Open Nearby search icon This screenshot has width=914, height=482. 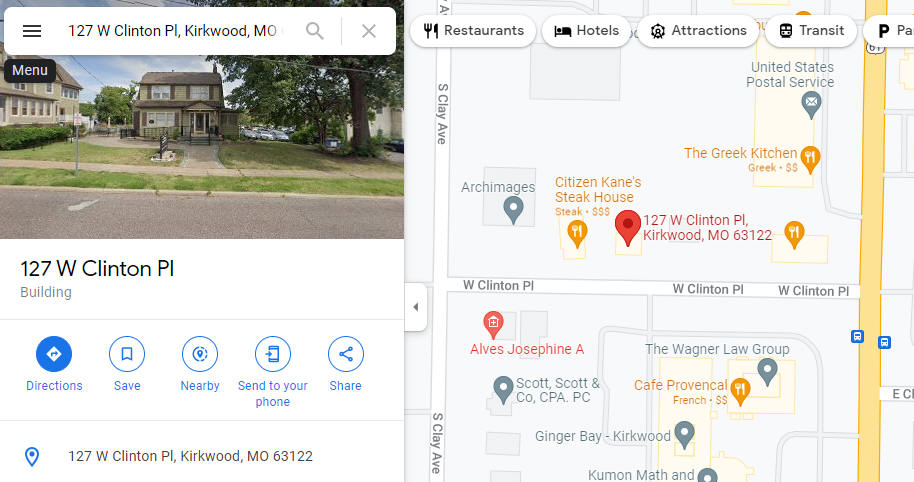(200, 354)
